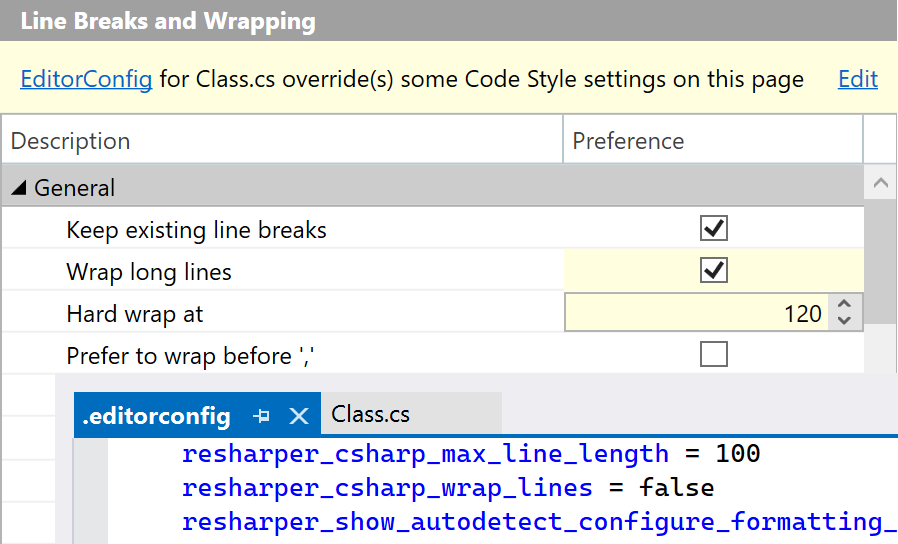Uncheck Keep existing line breaks
898x544 pixels.
713,229
